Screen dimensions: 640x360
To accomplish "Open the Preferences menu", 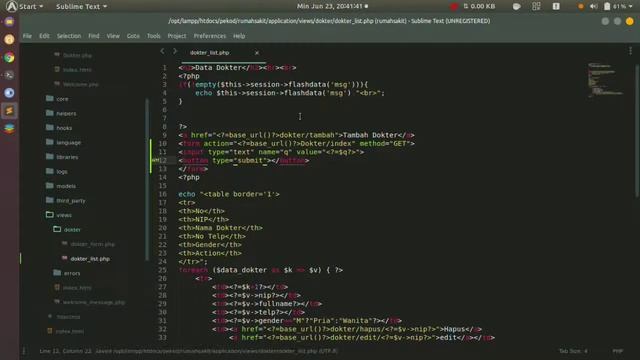I will point(210,36).
